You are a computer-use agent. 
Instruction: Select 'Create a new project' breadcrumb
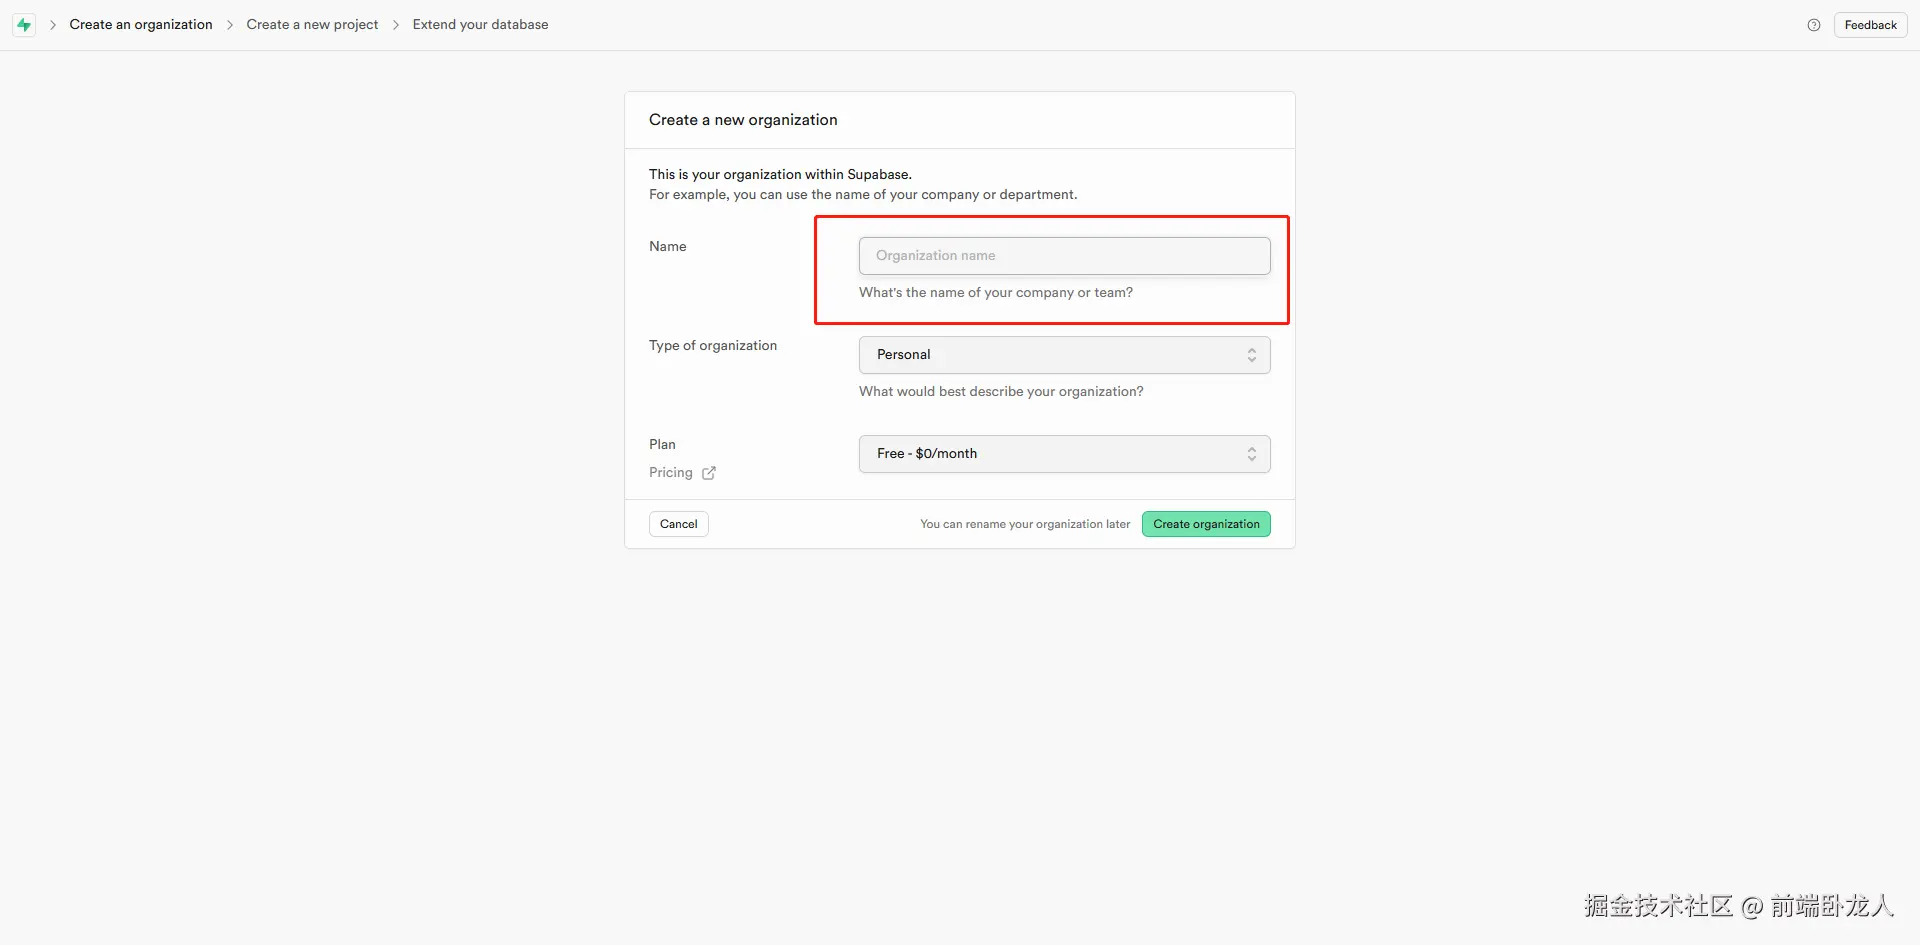point(312,25)
